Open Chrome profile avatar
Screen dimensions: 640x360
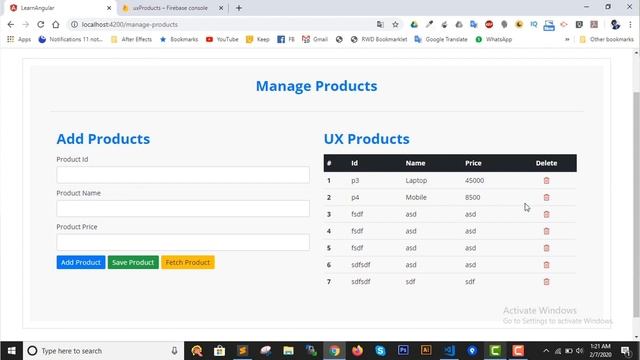(x=615, y=24)
